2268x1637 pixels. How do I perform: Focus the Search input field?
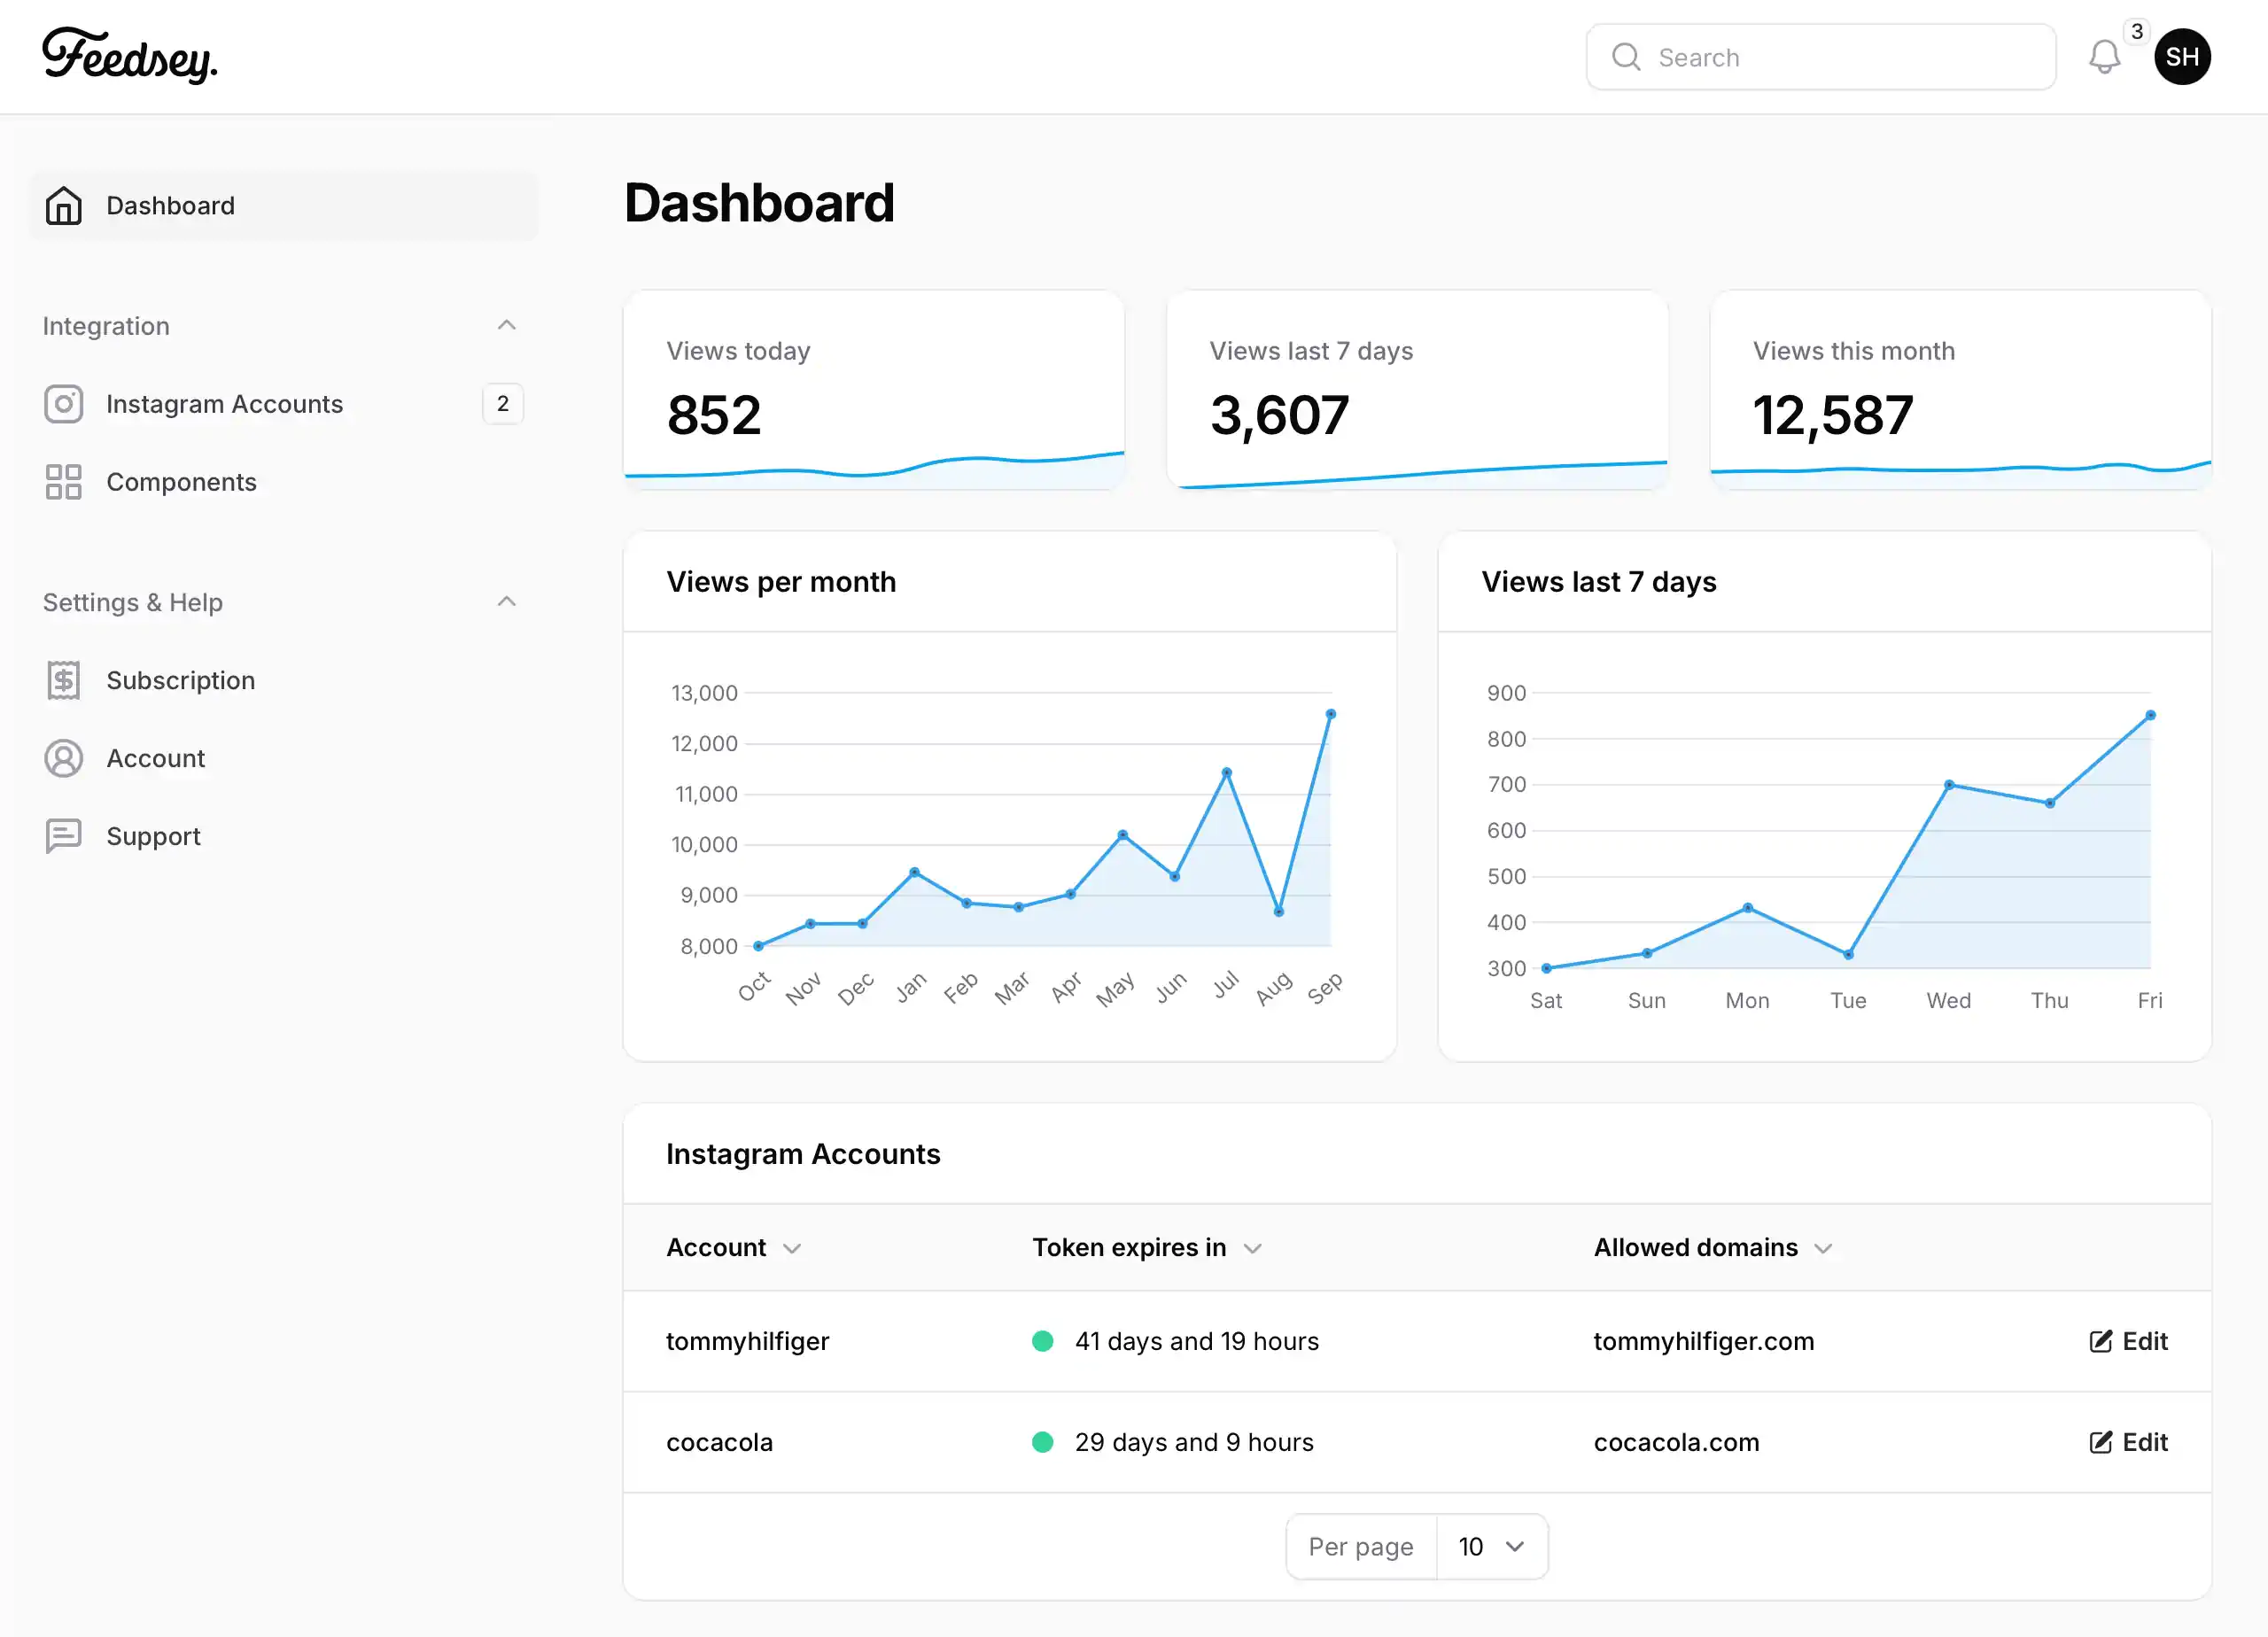point(1821,57)
